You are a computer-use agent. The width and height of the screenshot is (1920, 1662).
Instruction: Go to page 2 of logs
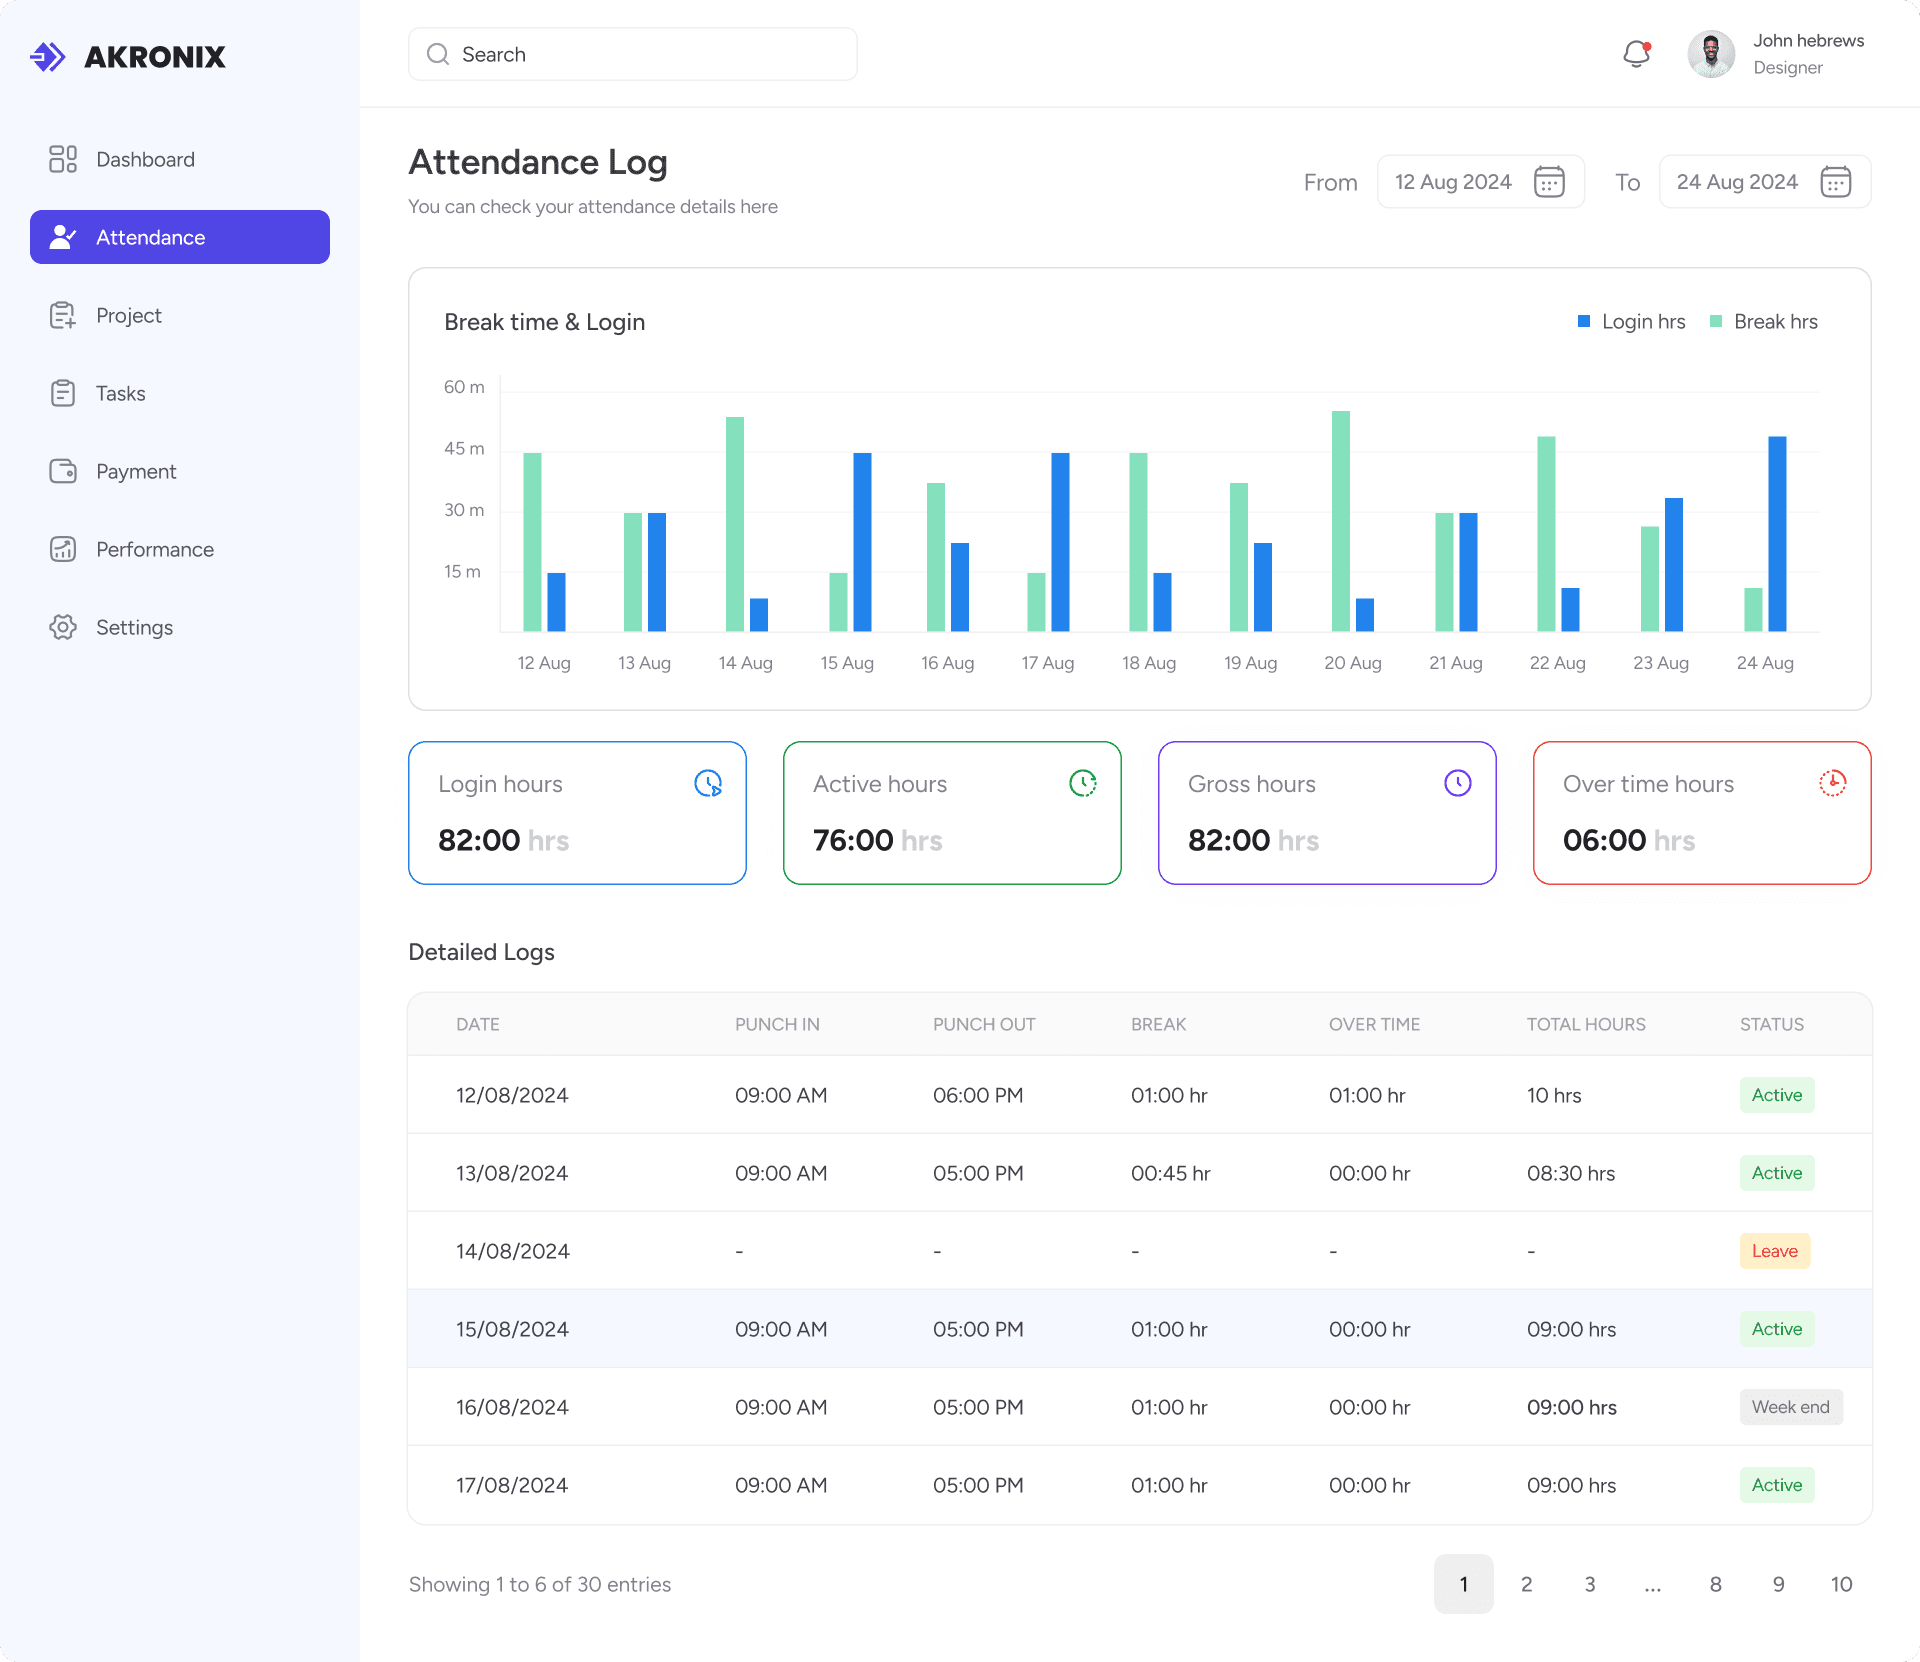tap(1526, 1584)
